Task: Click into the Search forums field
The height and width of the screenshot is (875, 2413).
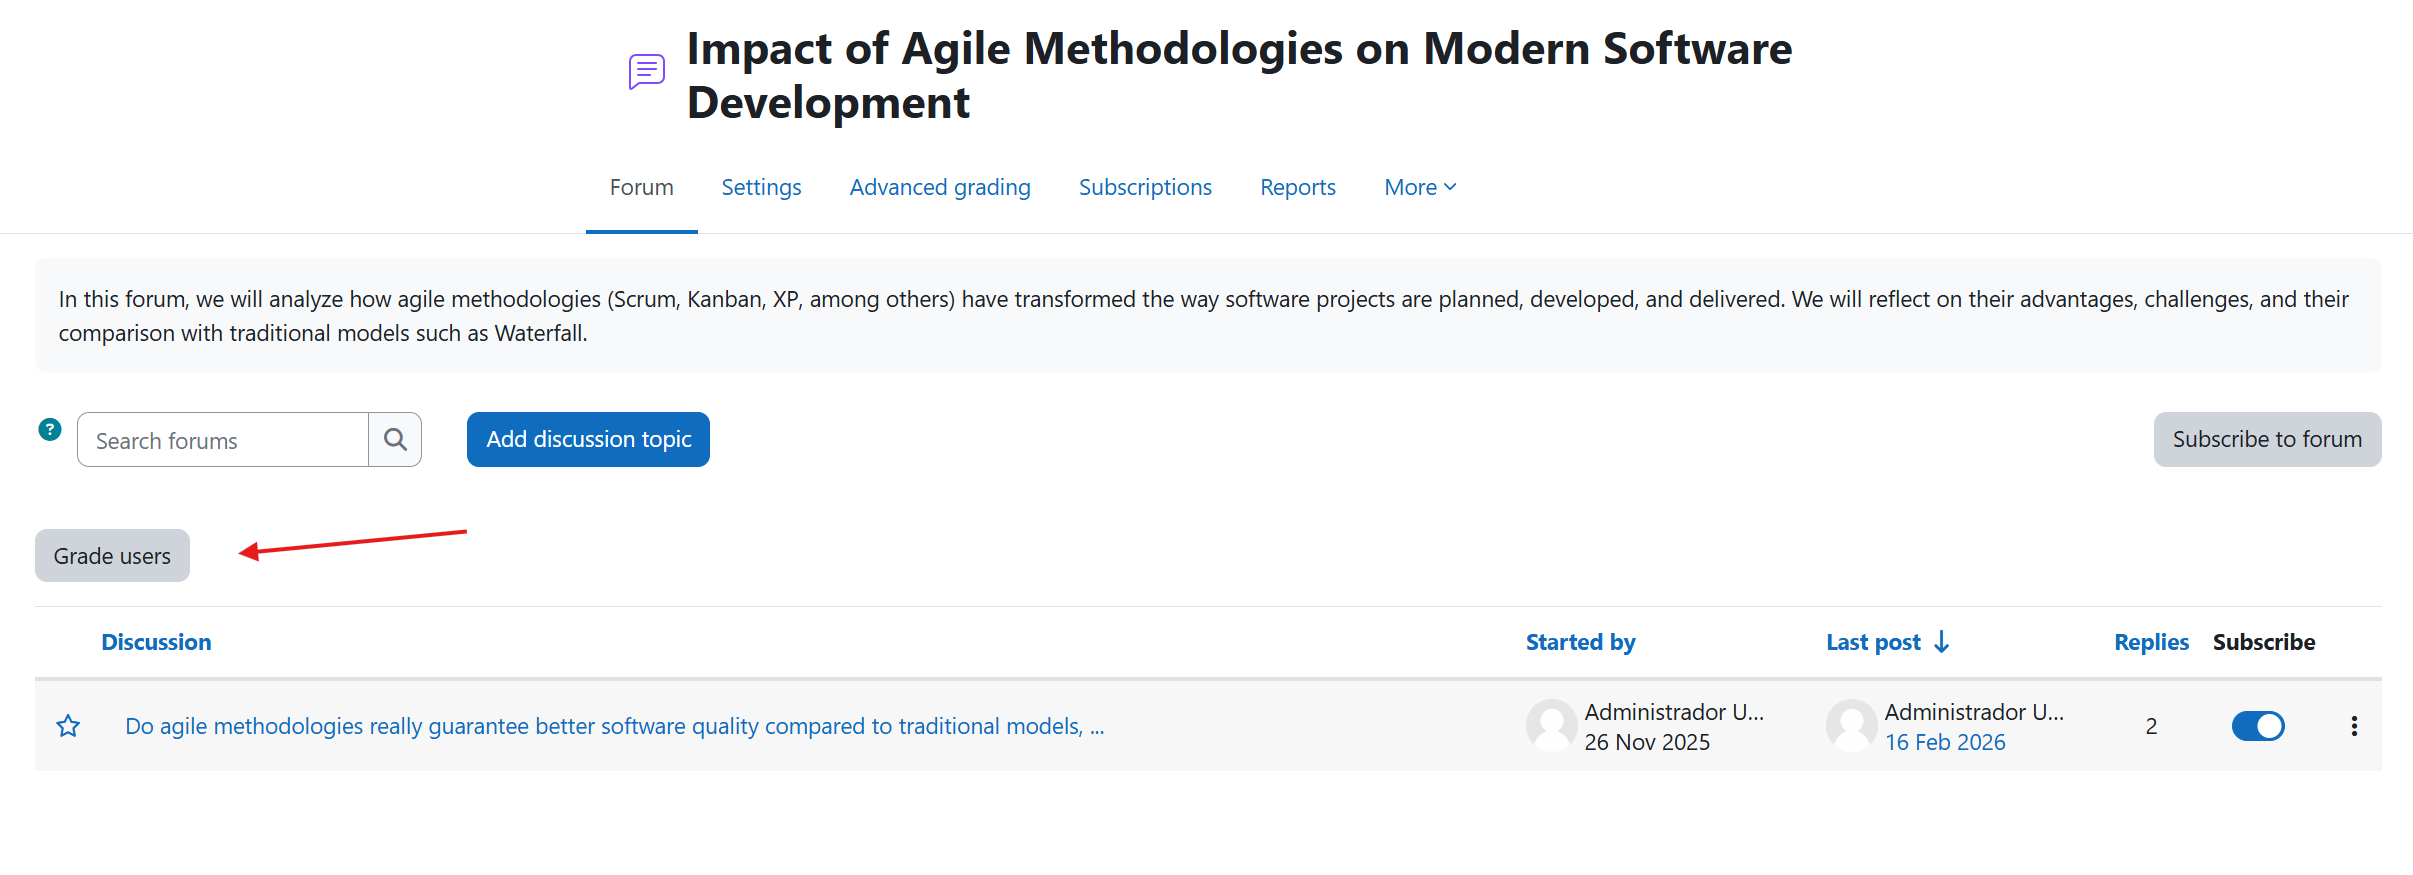Action: tap(223, 440)
